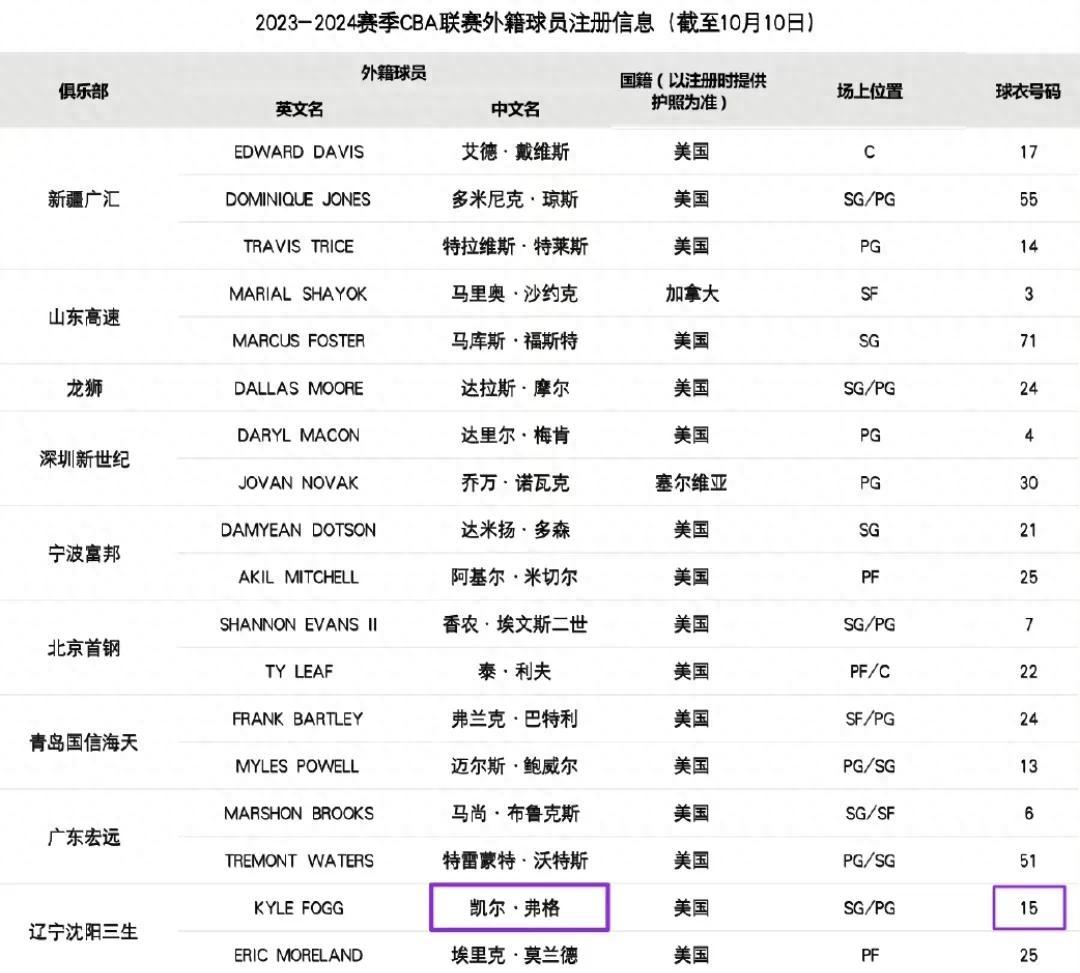The image size is (1080, 973).
Task: Click the 塞尔维亚 nationality cell
Action: [691, 483]
